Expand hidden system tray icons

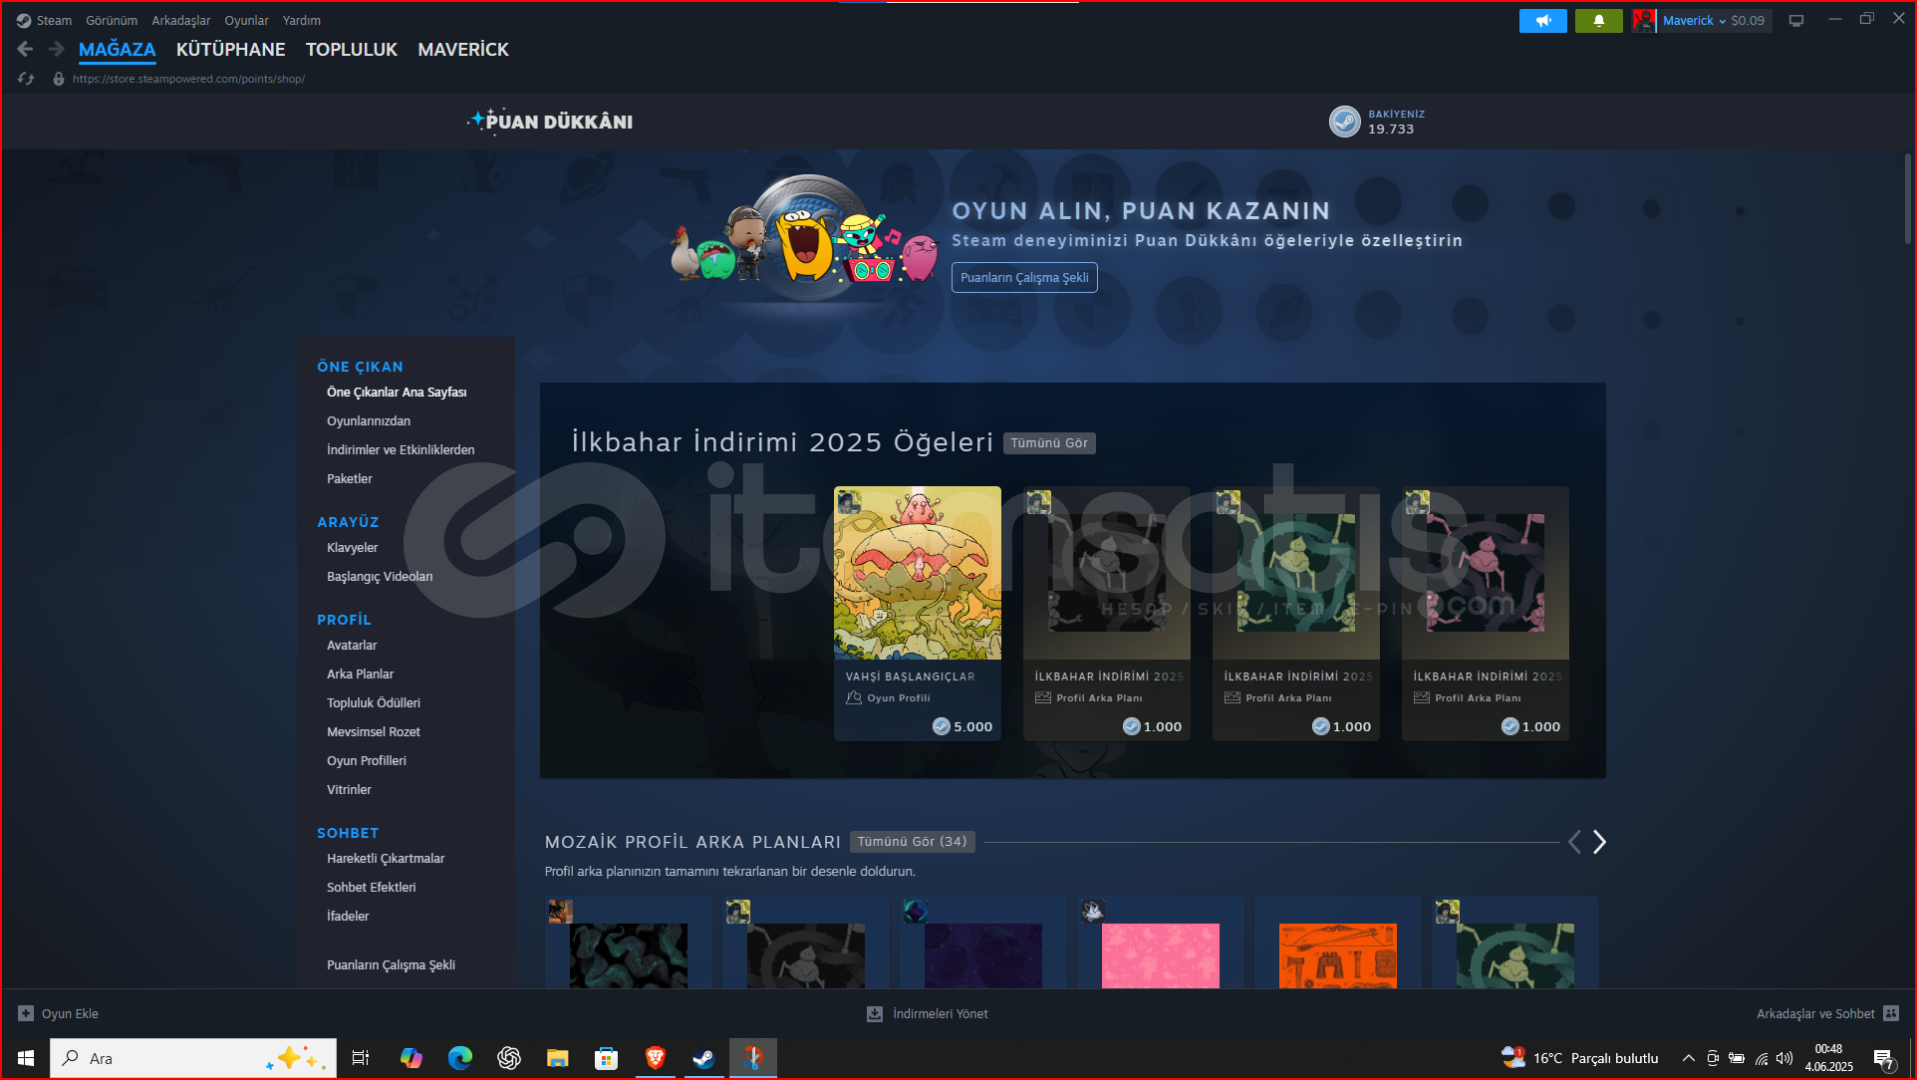1688,1058
